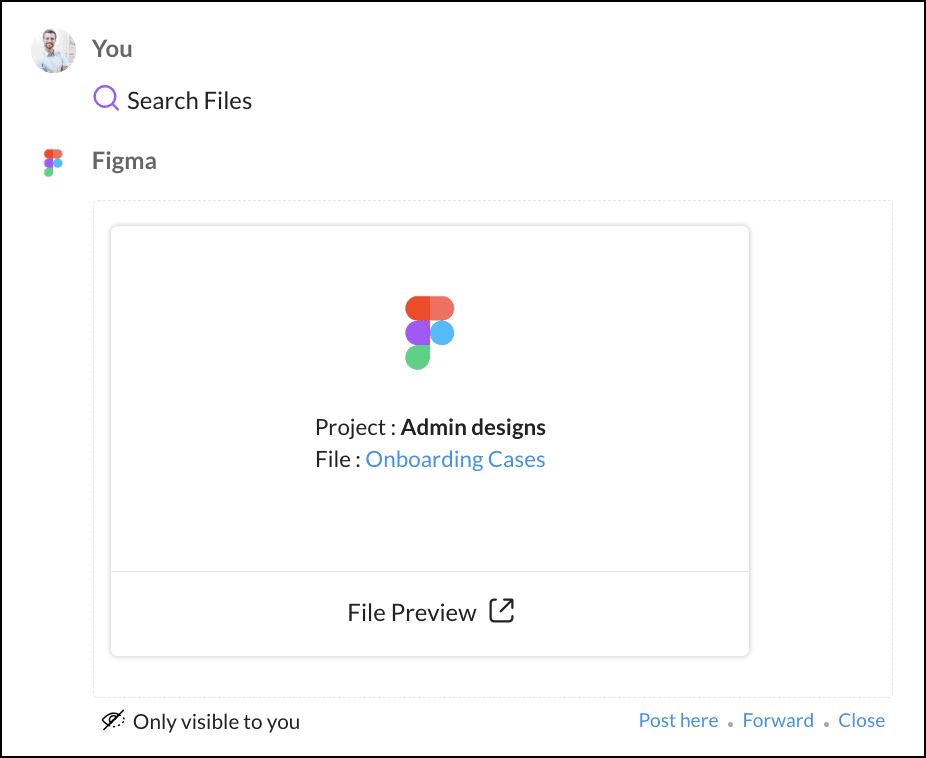Click the small Figma app icon beside the sender name
926x758 pixels.
coord(53,162)
